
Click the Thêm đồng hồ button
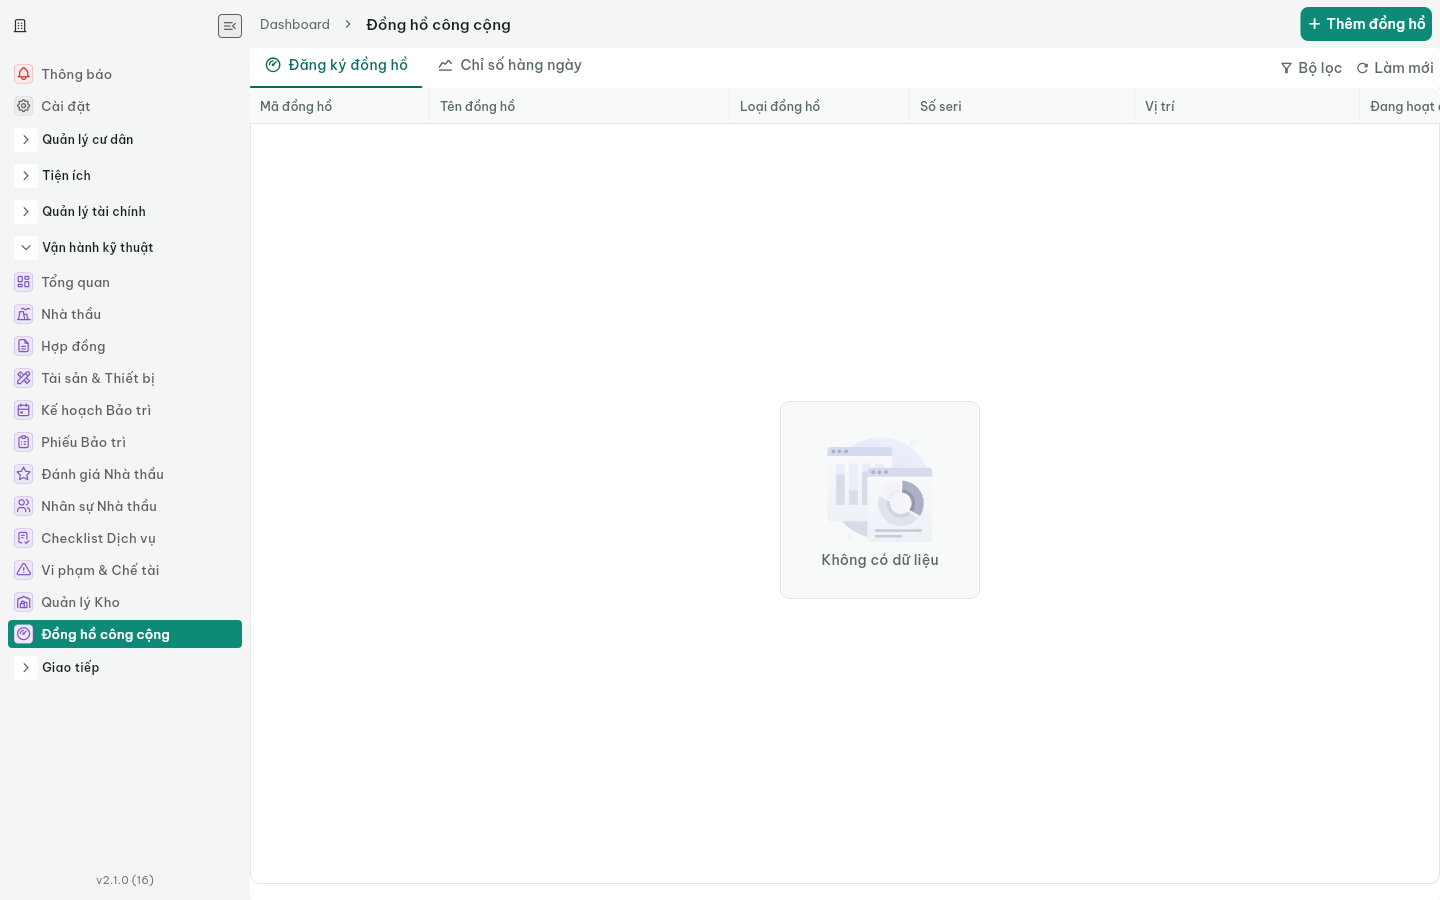click(1366, 24)
